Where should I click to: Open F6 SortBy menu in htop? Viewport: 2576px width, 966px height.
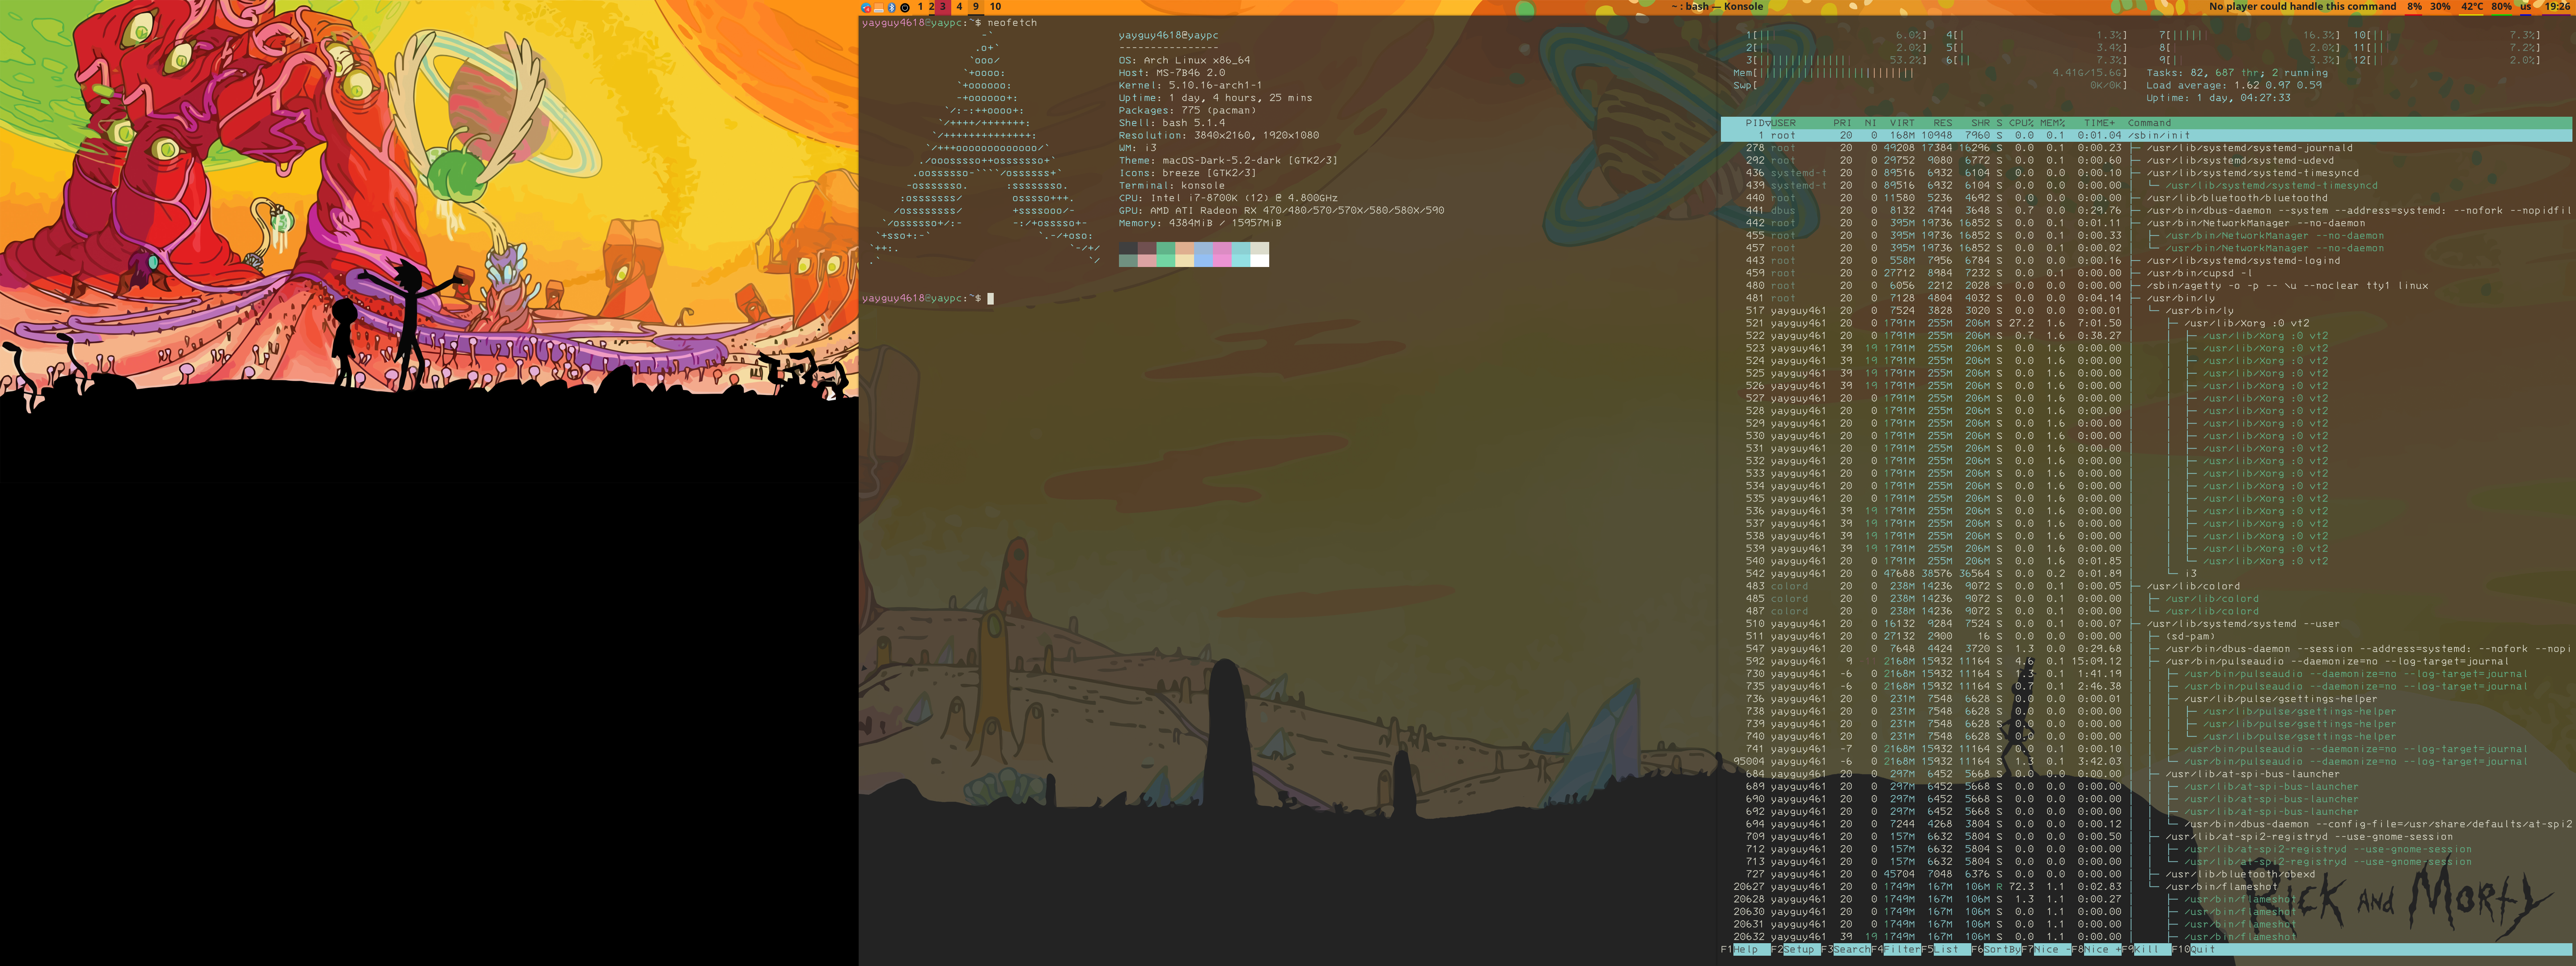(x=2000, y=950)
